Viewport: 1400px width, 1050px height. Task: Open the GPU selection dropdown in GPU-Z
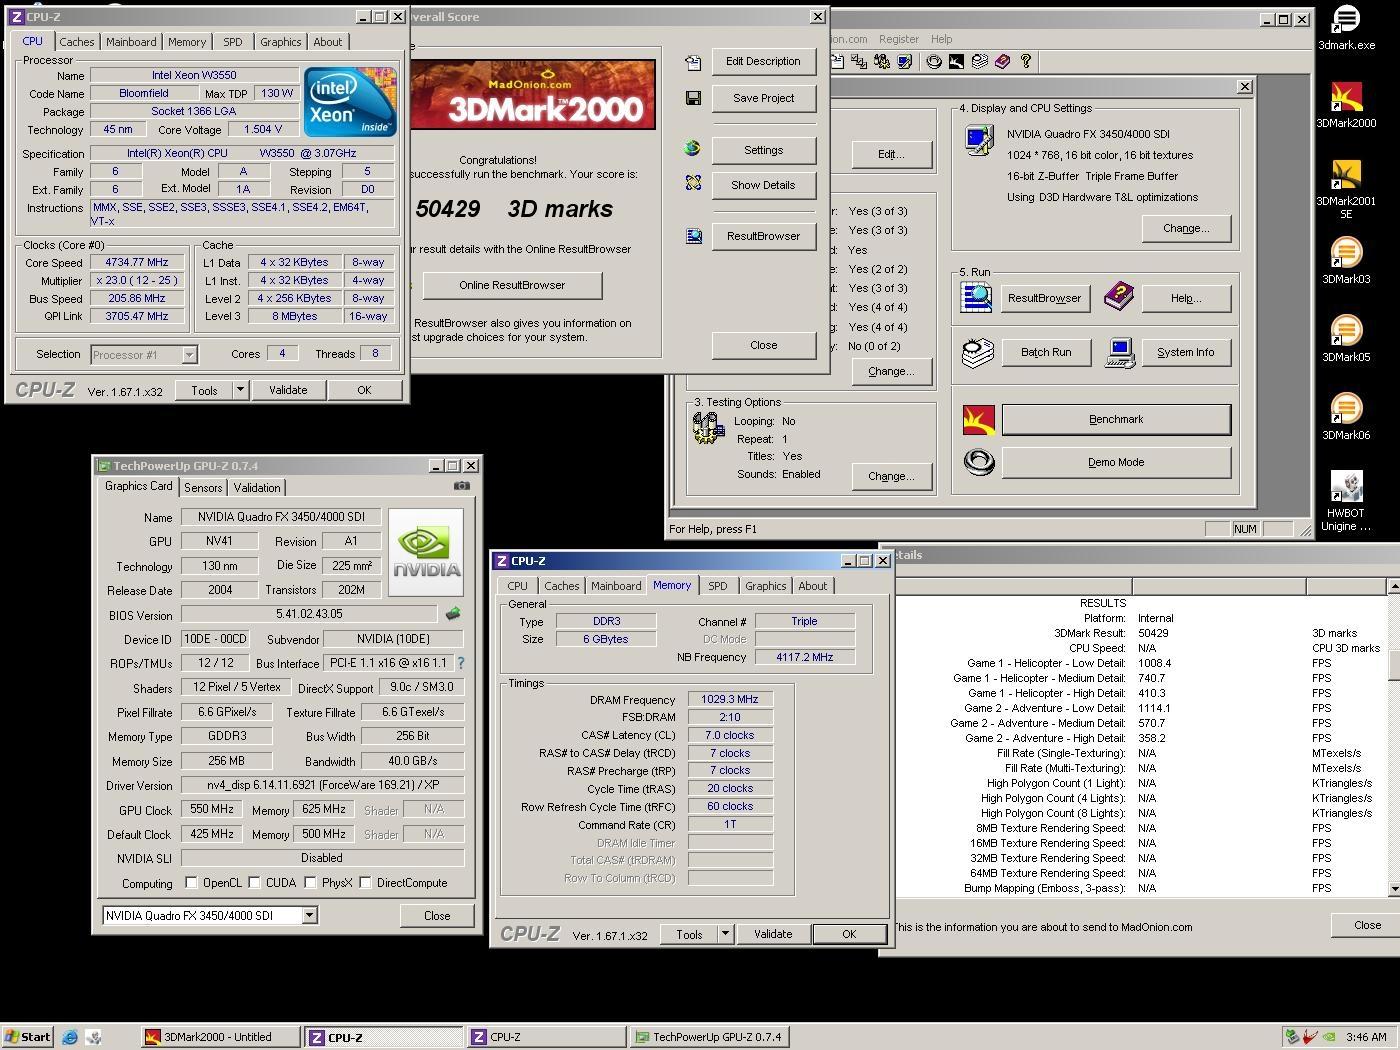point(309,915)
